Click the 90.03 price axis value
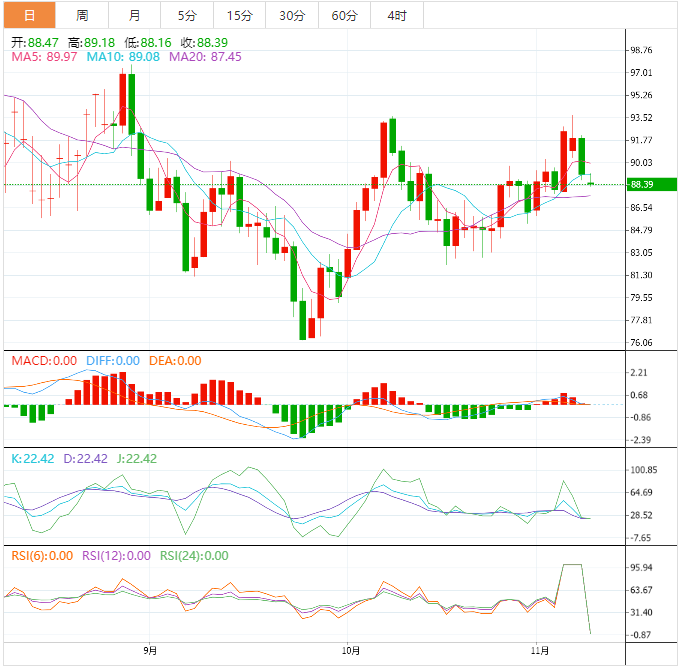Viewport: 683px width, 669px height. (x=641, y=162)
